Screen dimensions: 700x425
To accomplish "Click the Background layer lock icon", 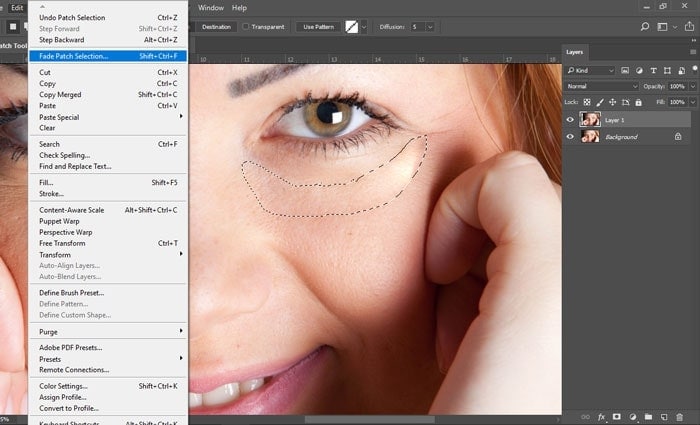I will coord(678,137).
